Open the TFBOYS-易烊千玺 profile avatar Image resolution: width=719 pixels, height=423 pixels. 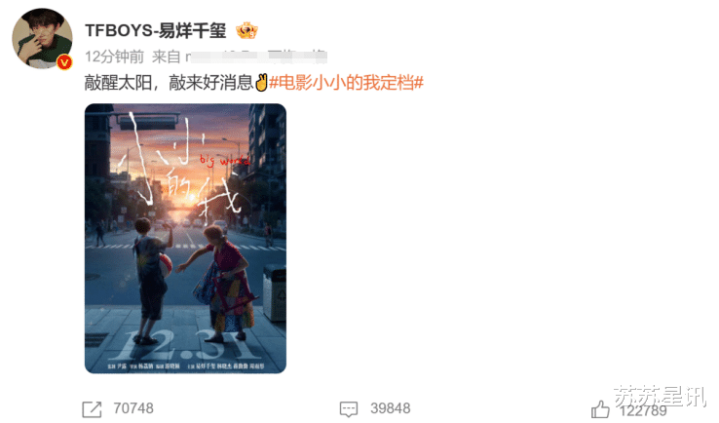[x=42, y=39]
